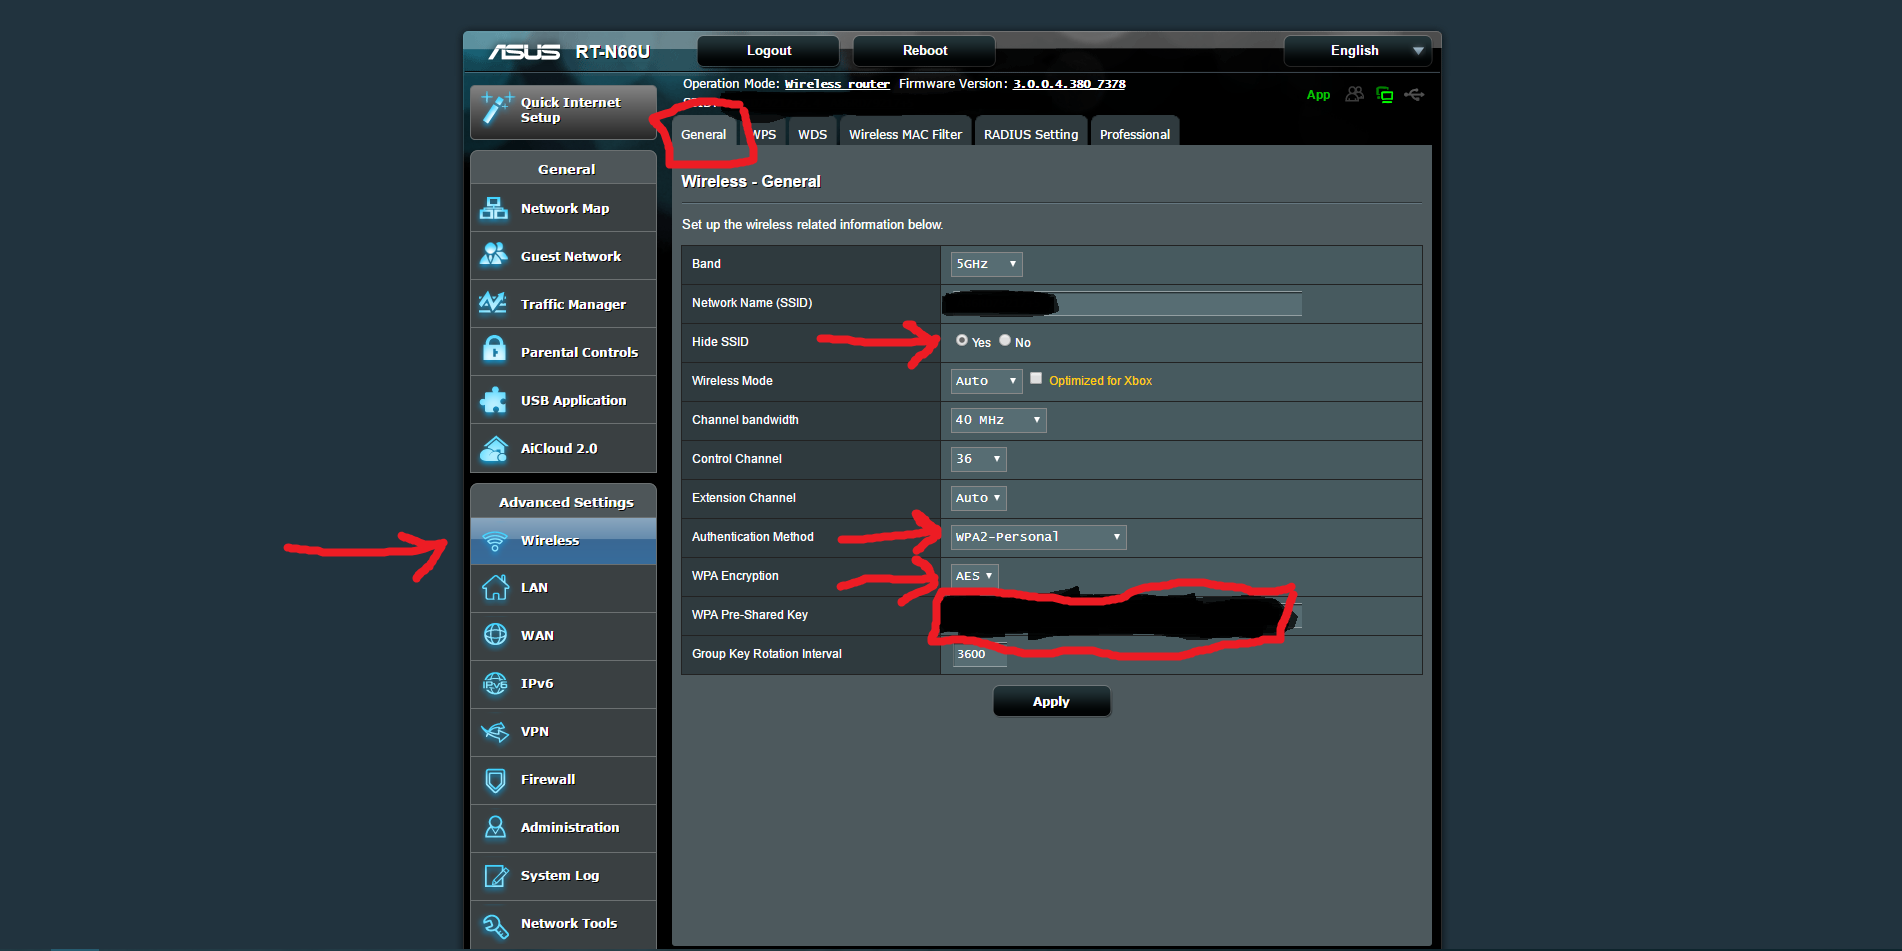The width and height of the screenshot is (1902, 951).
Task: Switch to the Wireless MAC Filter tab
Action: point(904,132)
